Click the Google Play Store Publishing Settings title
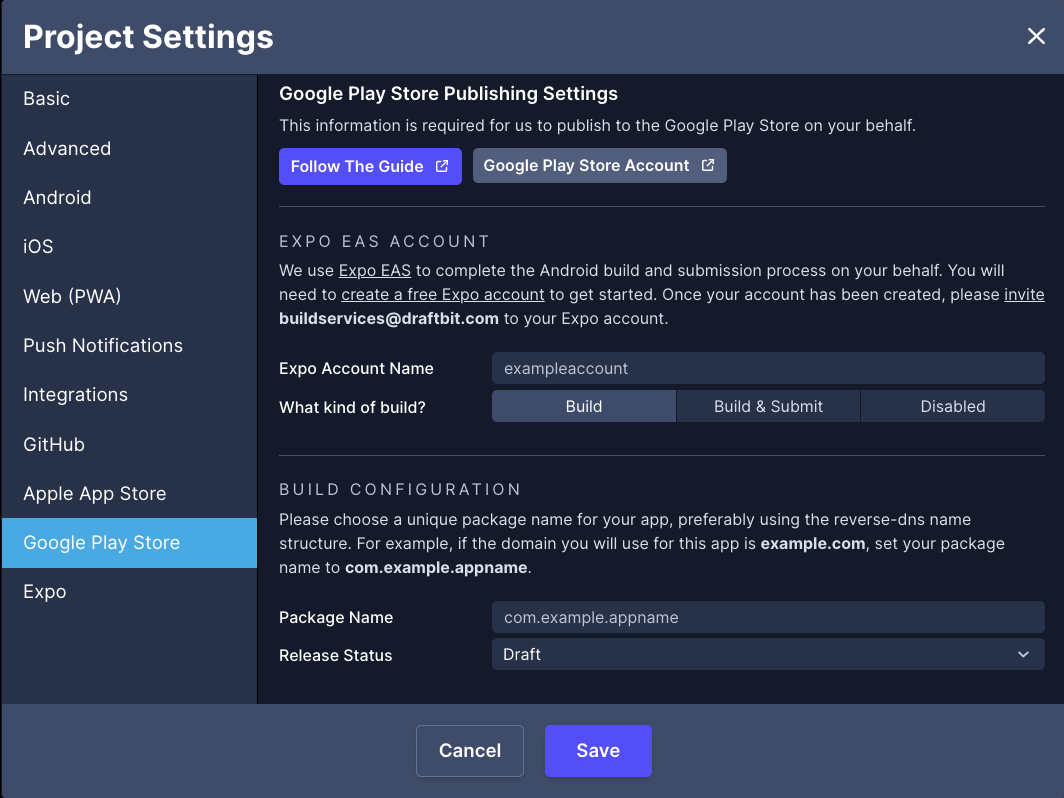Viewport: 1064px width, 798px height. (449, 94)
